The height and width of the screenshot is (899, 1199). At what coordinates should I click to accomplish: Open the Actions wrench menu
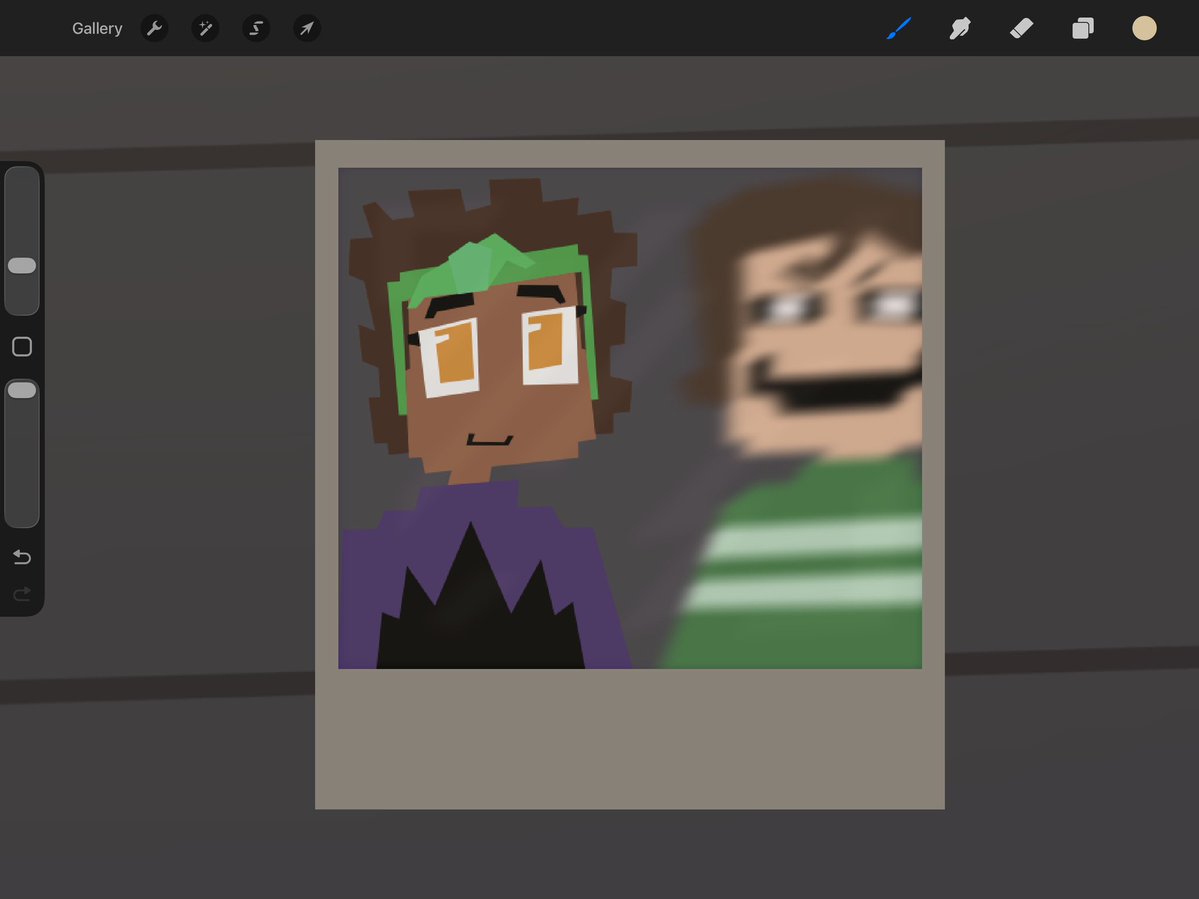[154, 28]
